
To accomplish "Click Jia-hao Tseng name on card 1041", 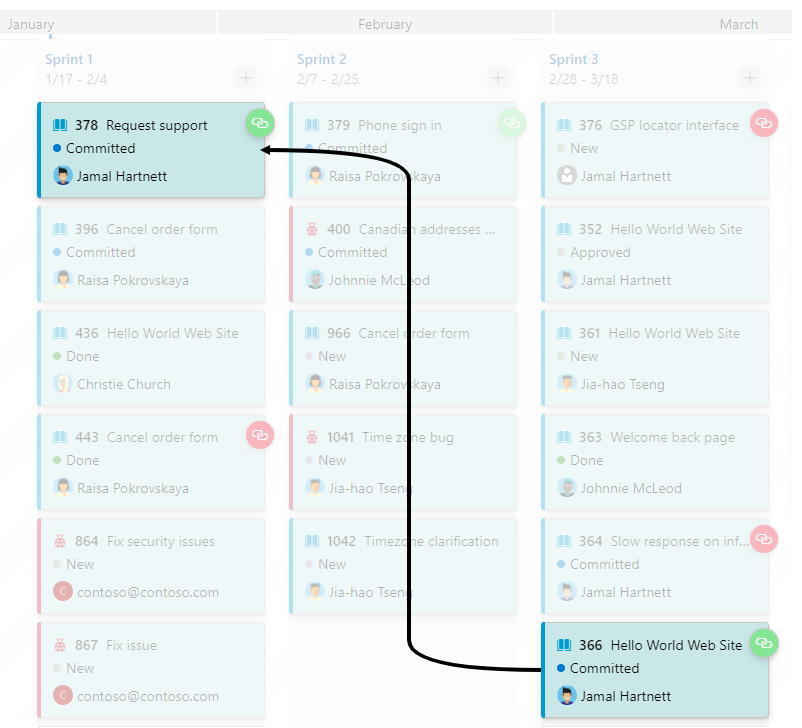I will tap(371, 488).
